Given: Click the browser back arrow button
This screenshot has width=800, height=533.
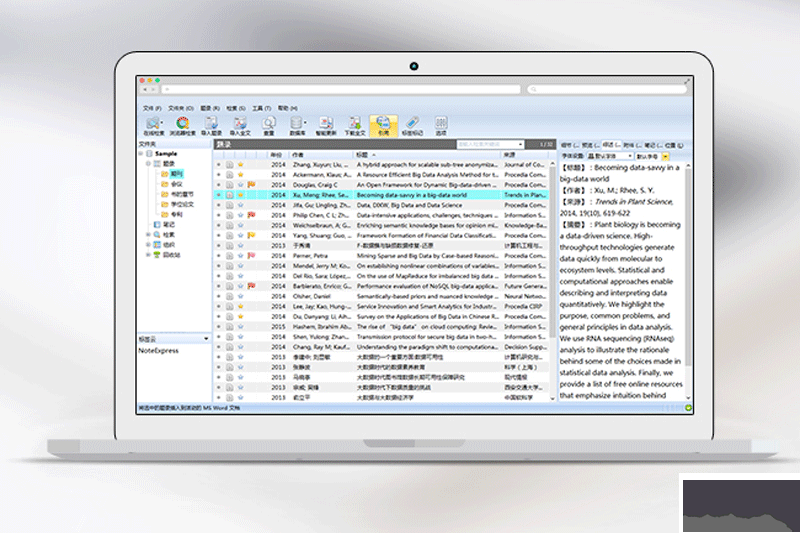Looking at the screenshot, I should point(145,89).
